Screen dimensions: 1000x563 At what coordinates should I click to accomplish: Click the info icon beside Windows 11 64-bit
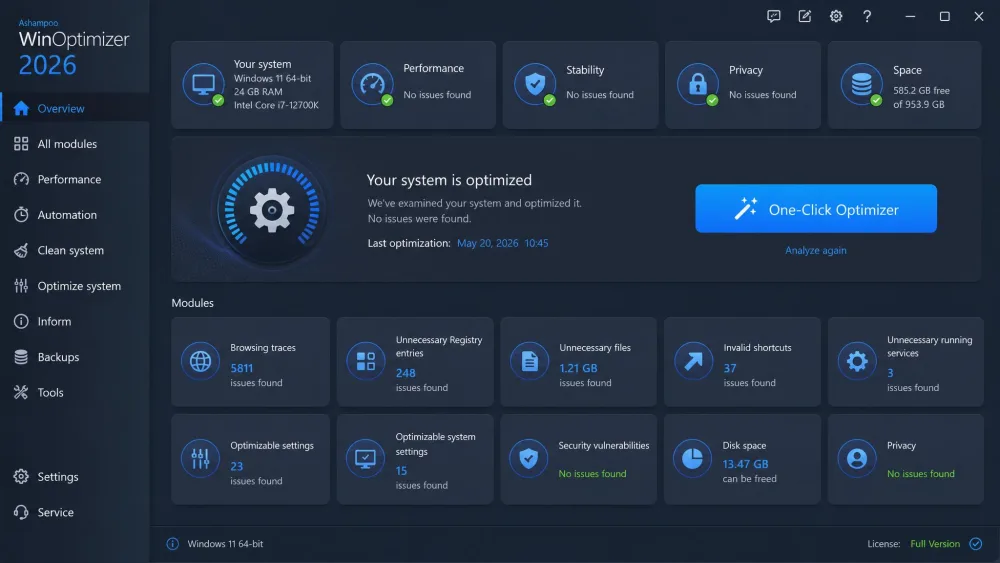pos(172,544)
